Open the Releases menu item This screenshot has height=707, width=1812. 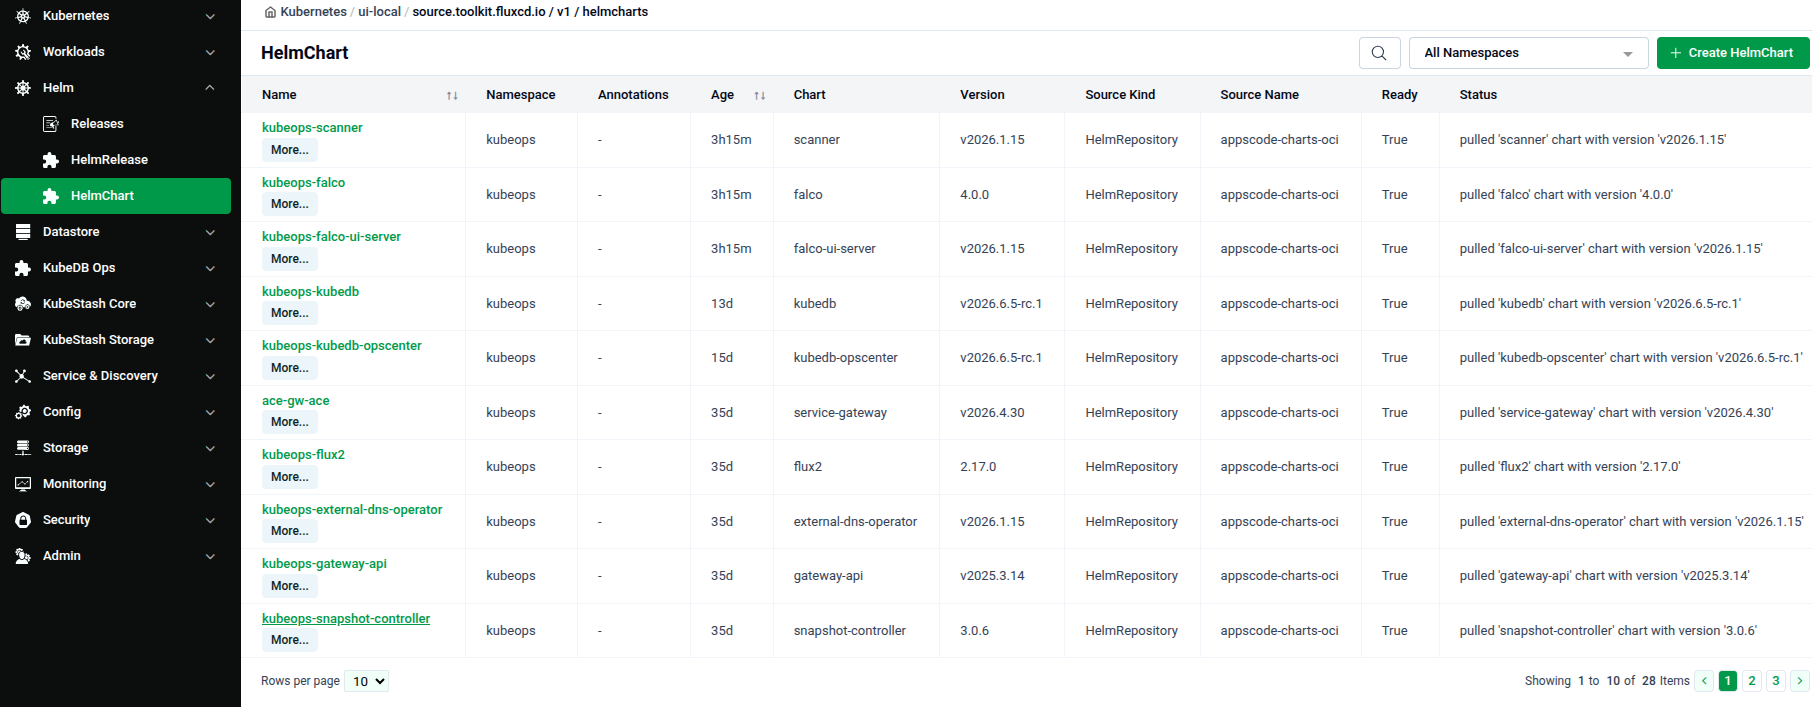97,124
